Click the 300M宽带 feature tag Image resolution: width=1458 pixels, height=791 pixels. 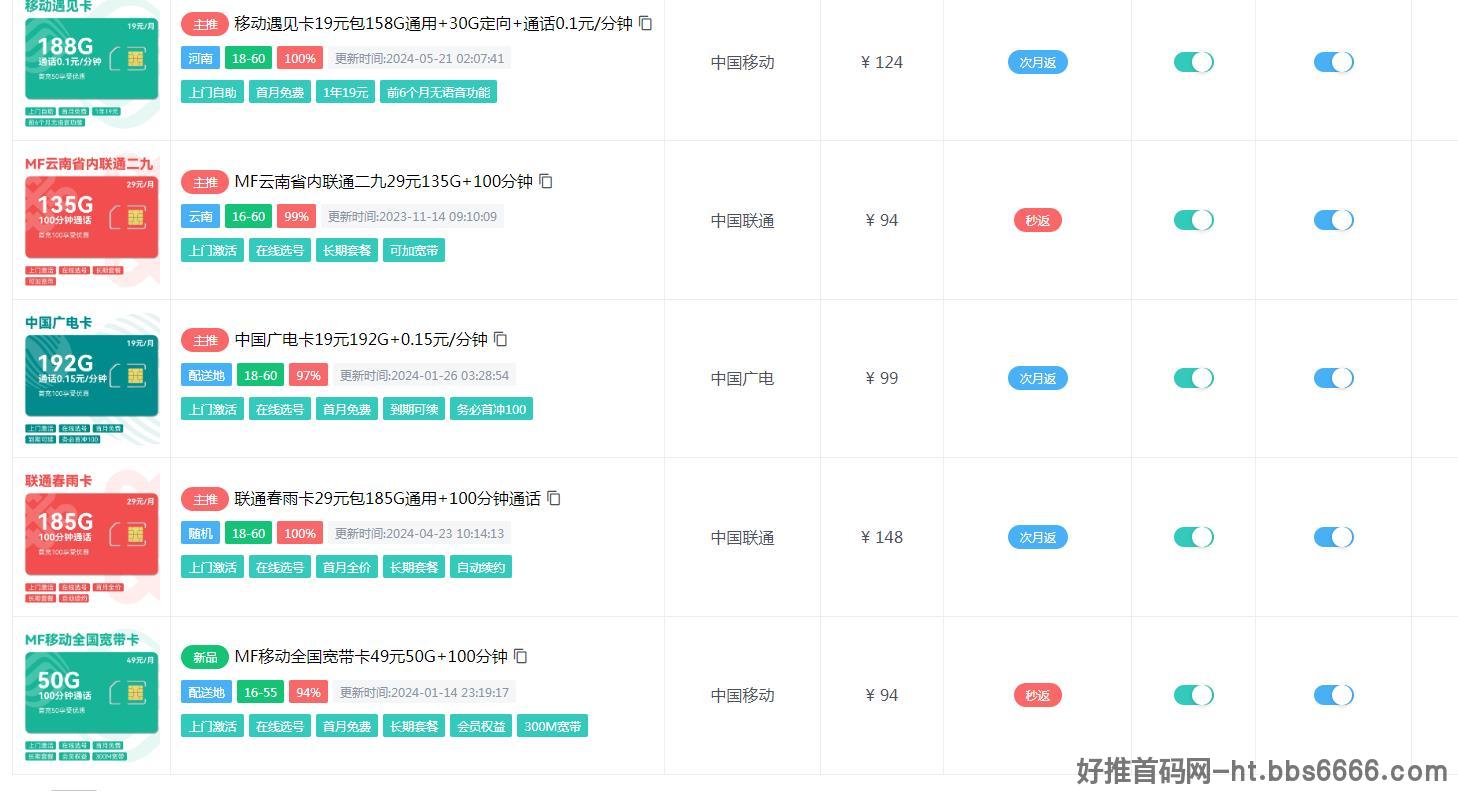click(552, 726)
